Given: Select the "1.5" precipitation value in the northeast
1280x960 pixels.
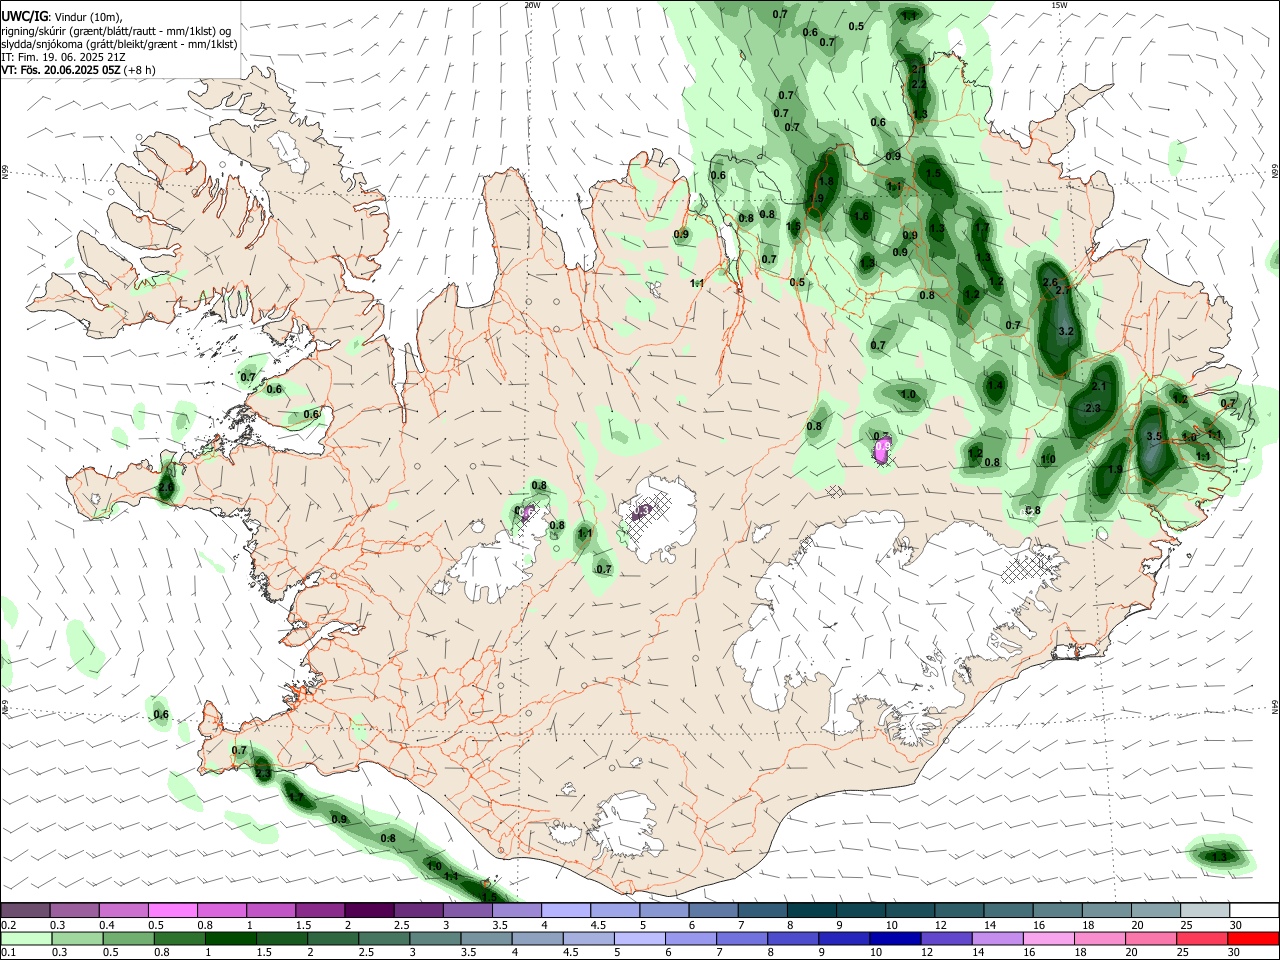Looking at the screenshot, I should [x=933, y=173].
